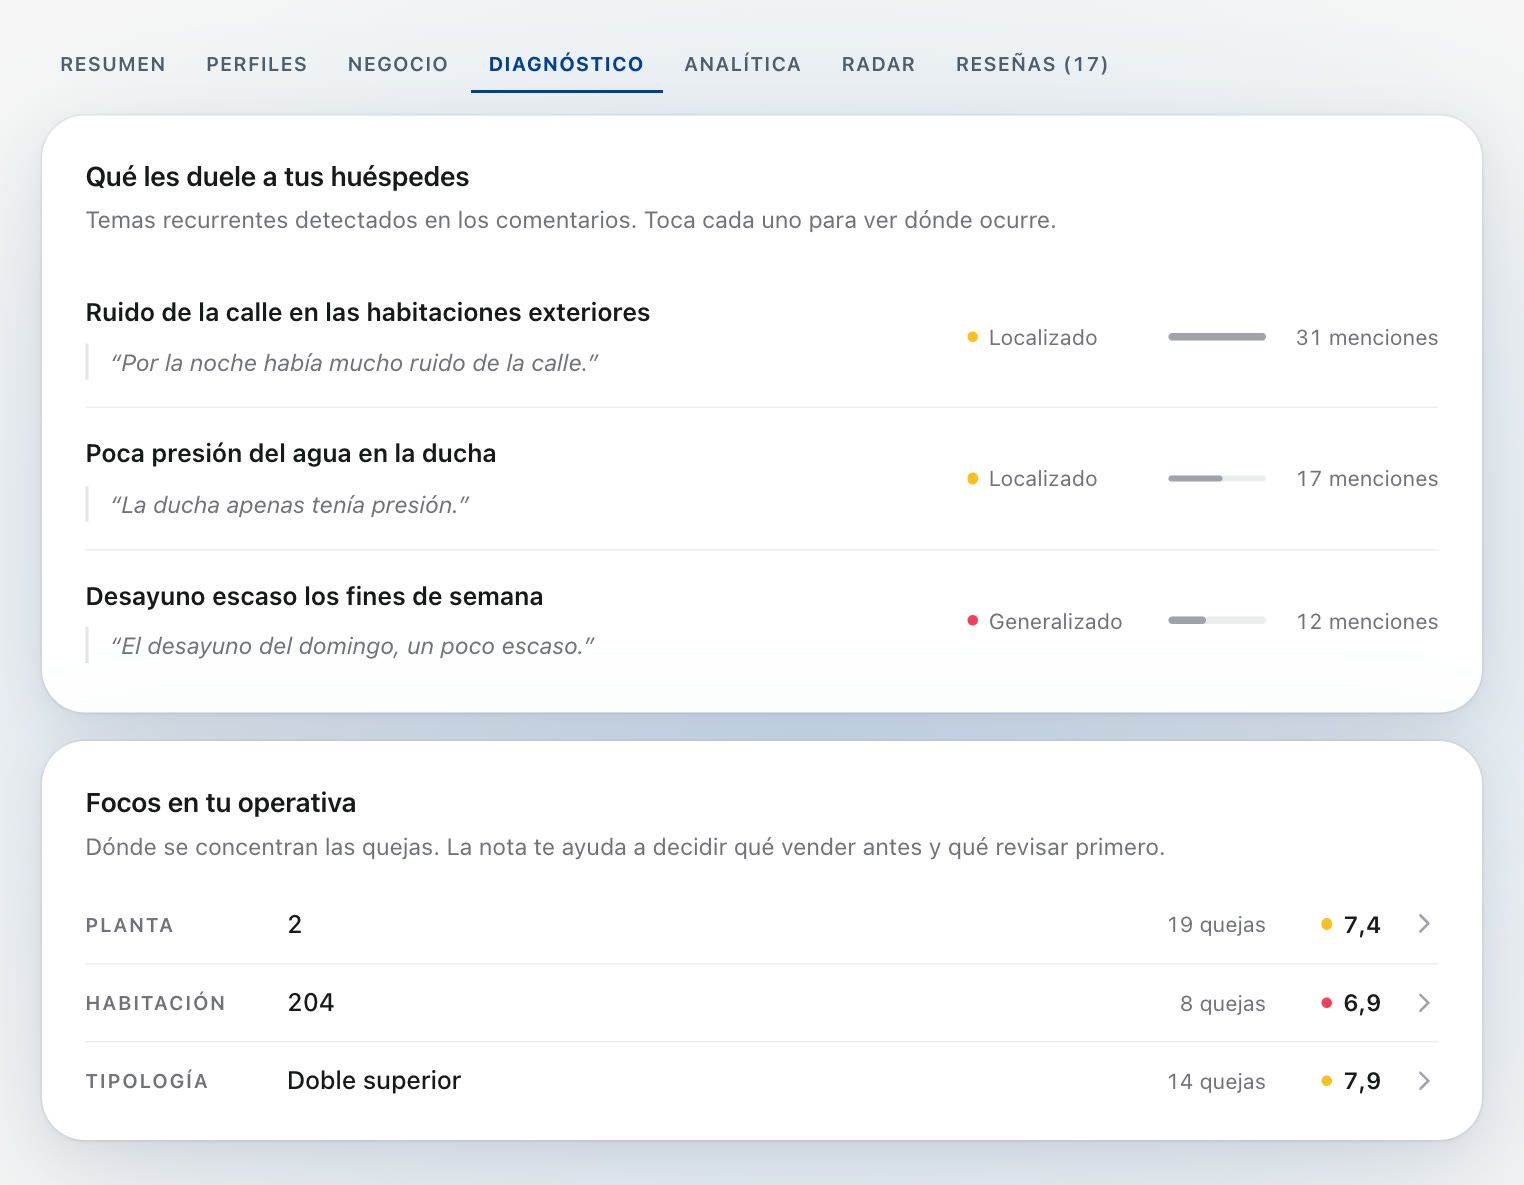Click the "HABITACIÓN" row label
1524x1185 pixels.
pyautogui.click(x=156, y=1003)
